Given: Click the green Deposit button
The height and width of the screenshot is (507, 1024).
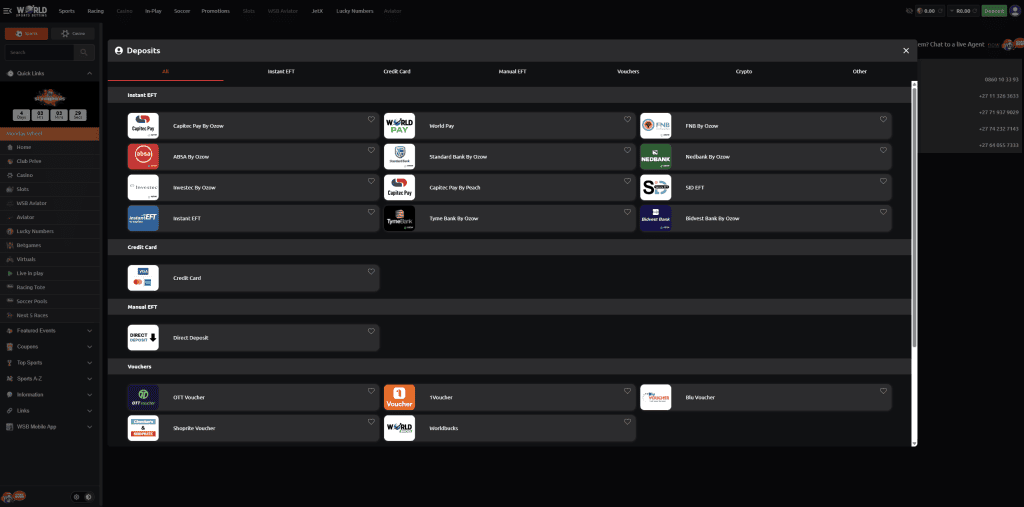Looking at the screenshot, I should (x=994, y=11).
